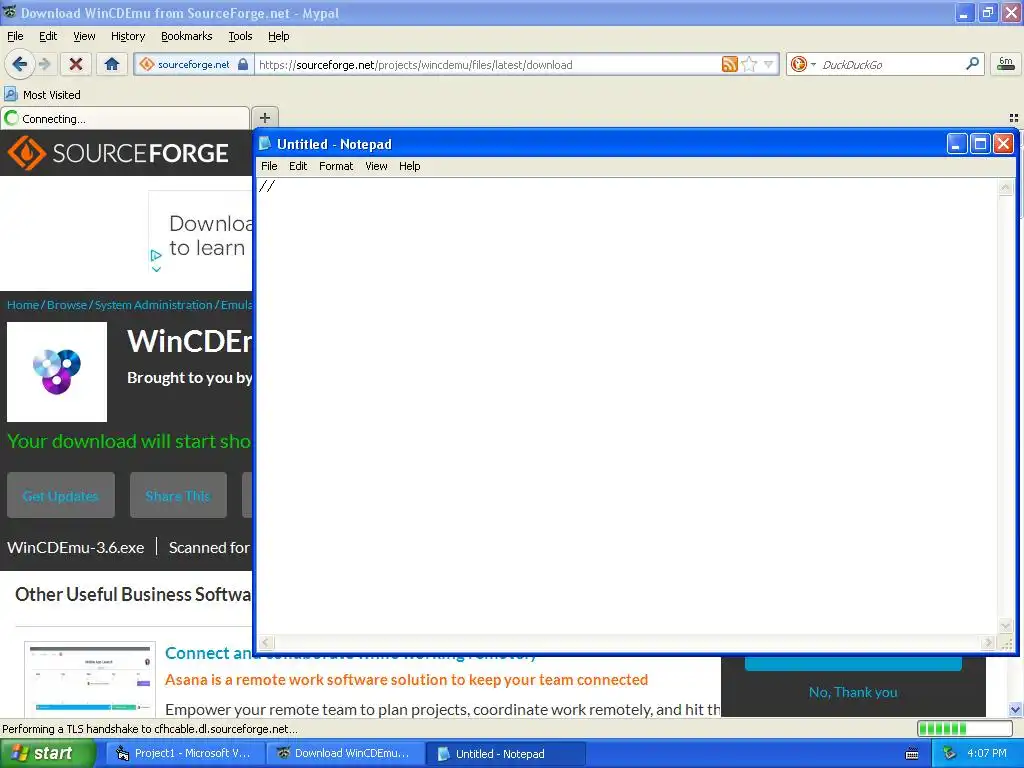
Task: Click the Notepad title bar document icon
Action: (264, 143)
